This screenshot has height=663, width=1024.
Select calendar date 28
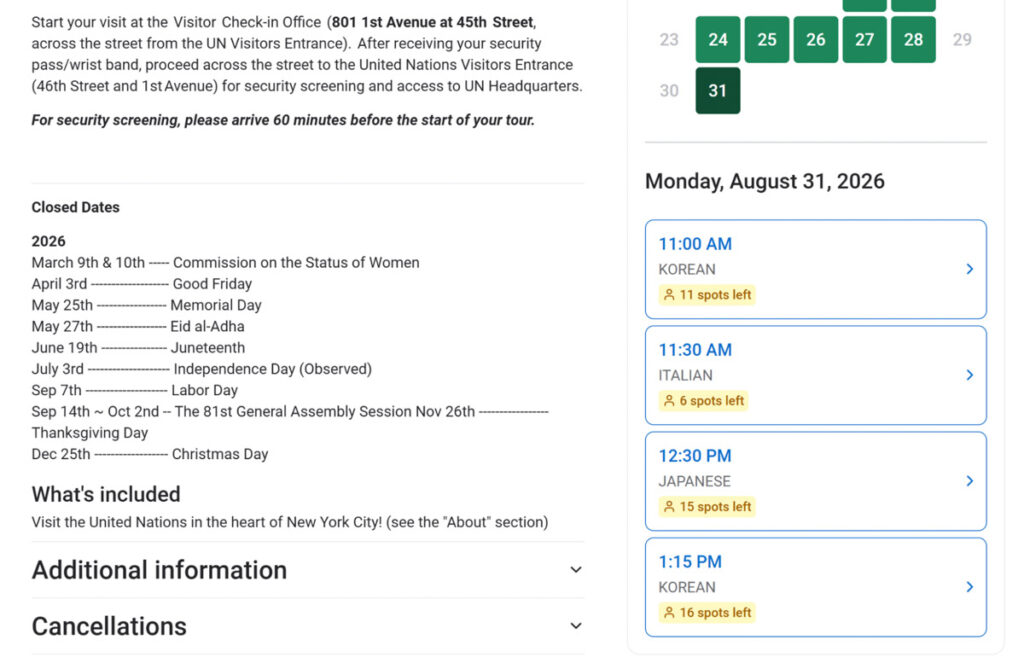coord(913,40)
